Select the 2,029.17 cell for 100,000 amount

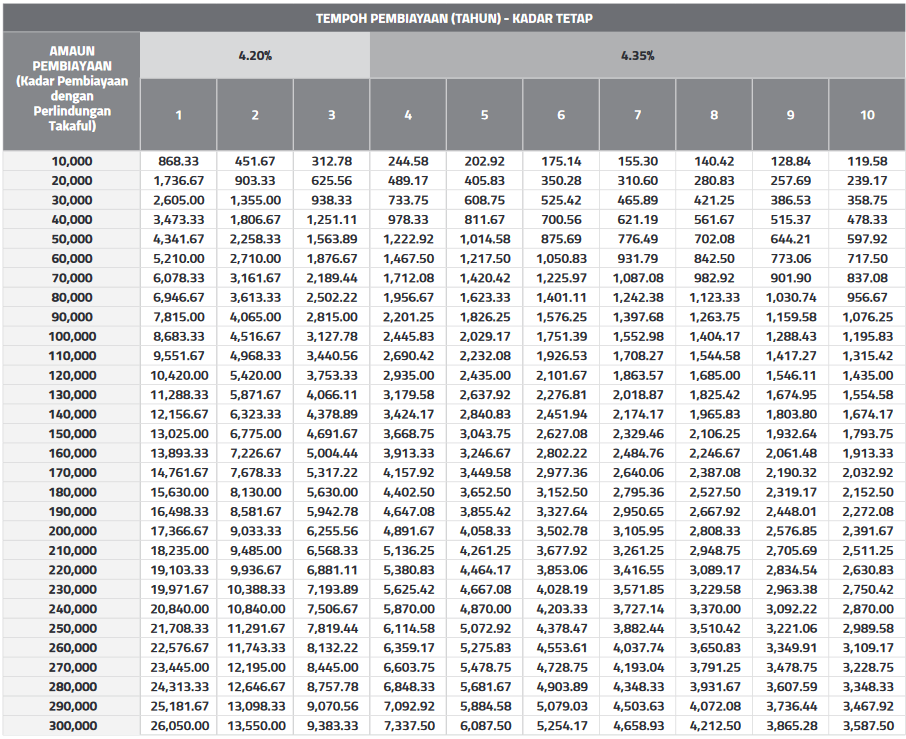coord(483,335)
